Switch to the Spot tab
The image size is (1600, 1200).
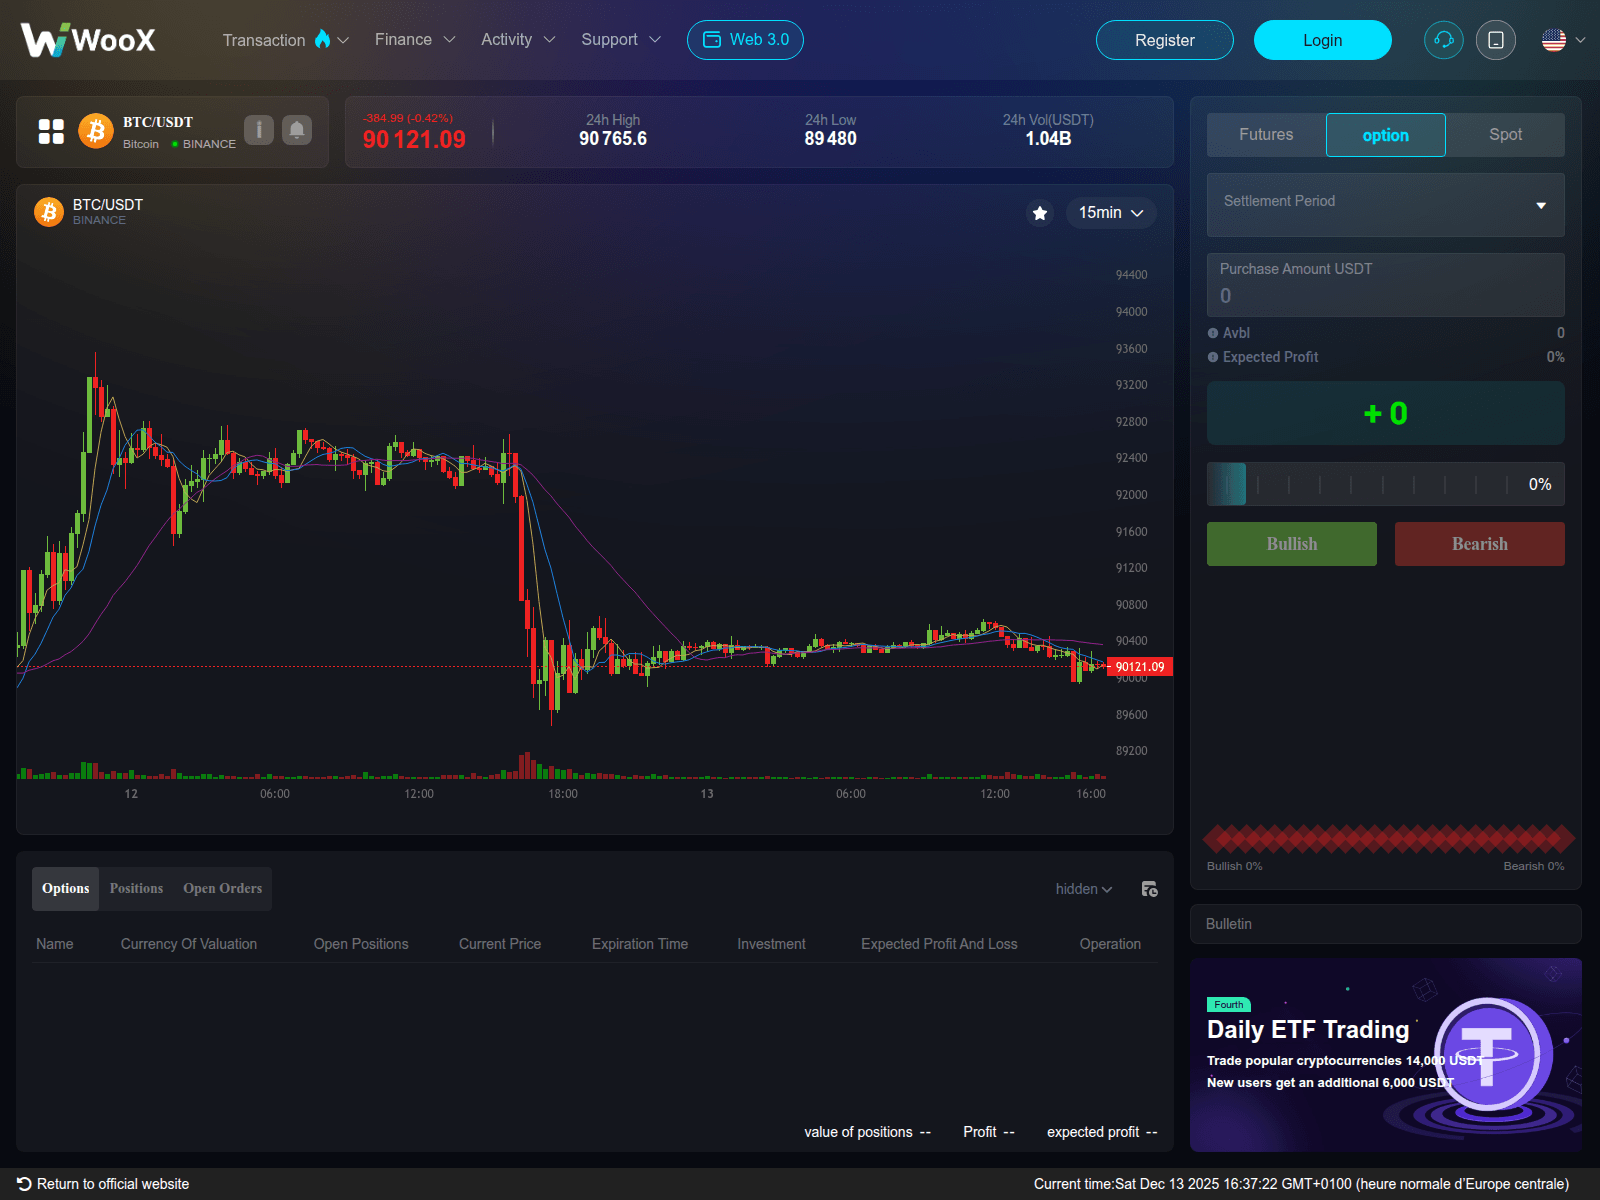pos(1505,135)
